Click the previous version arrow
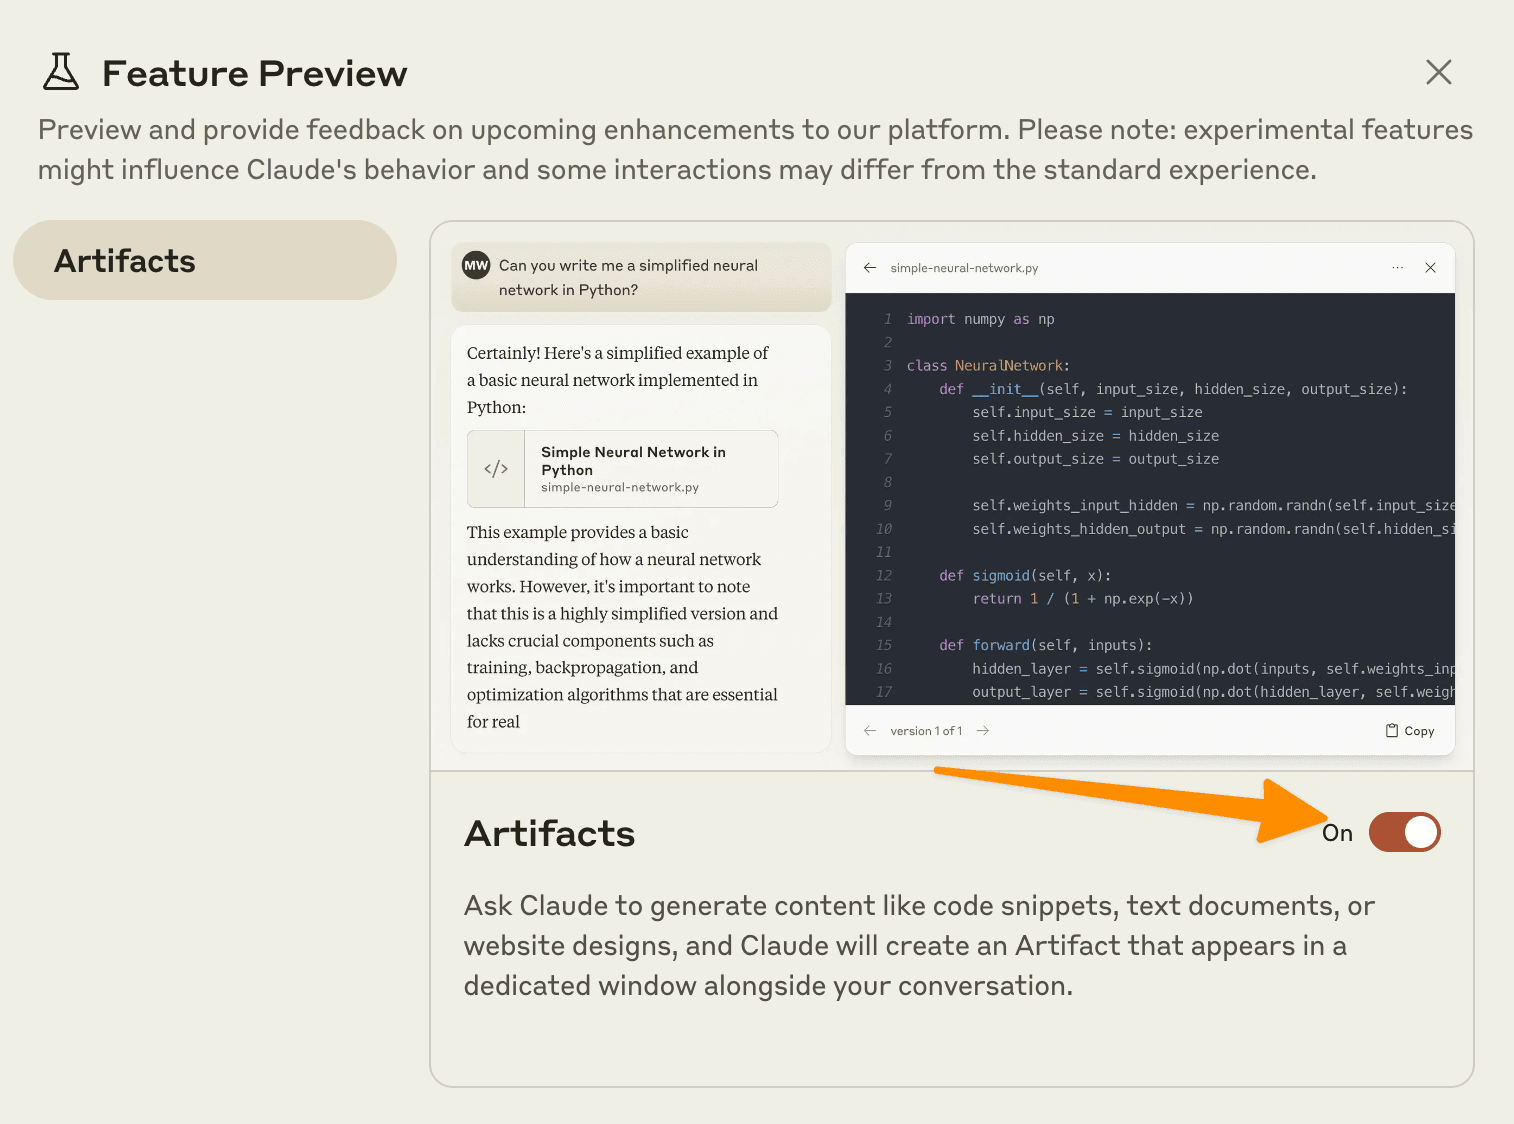The height and width of the screenshot is (1124, 1514). pyautogui.click(x=869, y=730)
